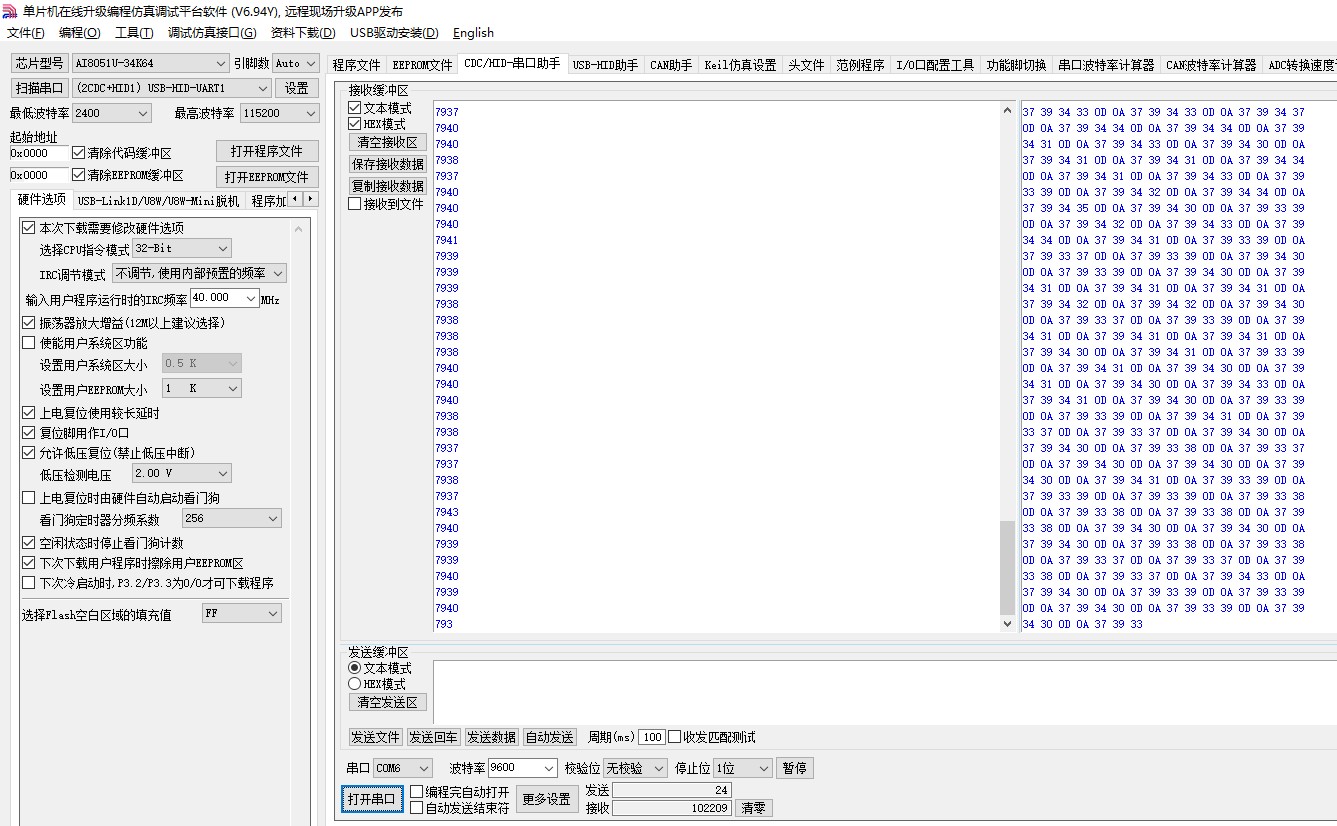Click the 打开串口 button
The height and width of the screenshot is (826, 1337).
(371, 799)
